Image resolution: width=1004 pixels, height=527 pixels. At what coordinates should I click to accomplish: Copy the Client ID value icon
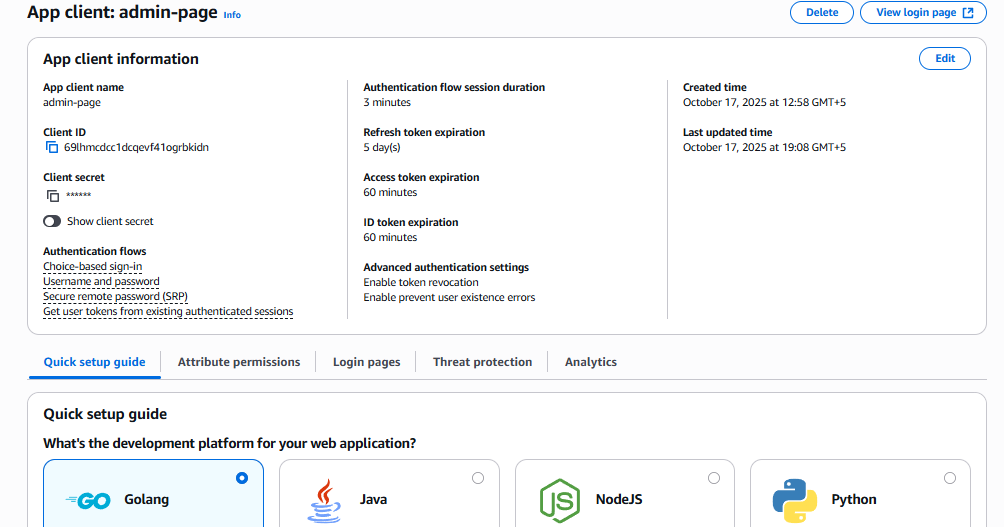[52, 147]
